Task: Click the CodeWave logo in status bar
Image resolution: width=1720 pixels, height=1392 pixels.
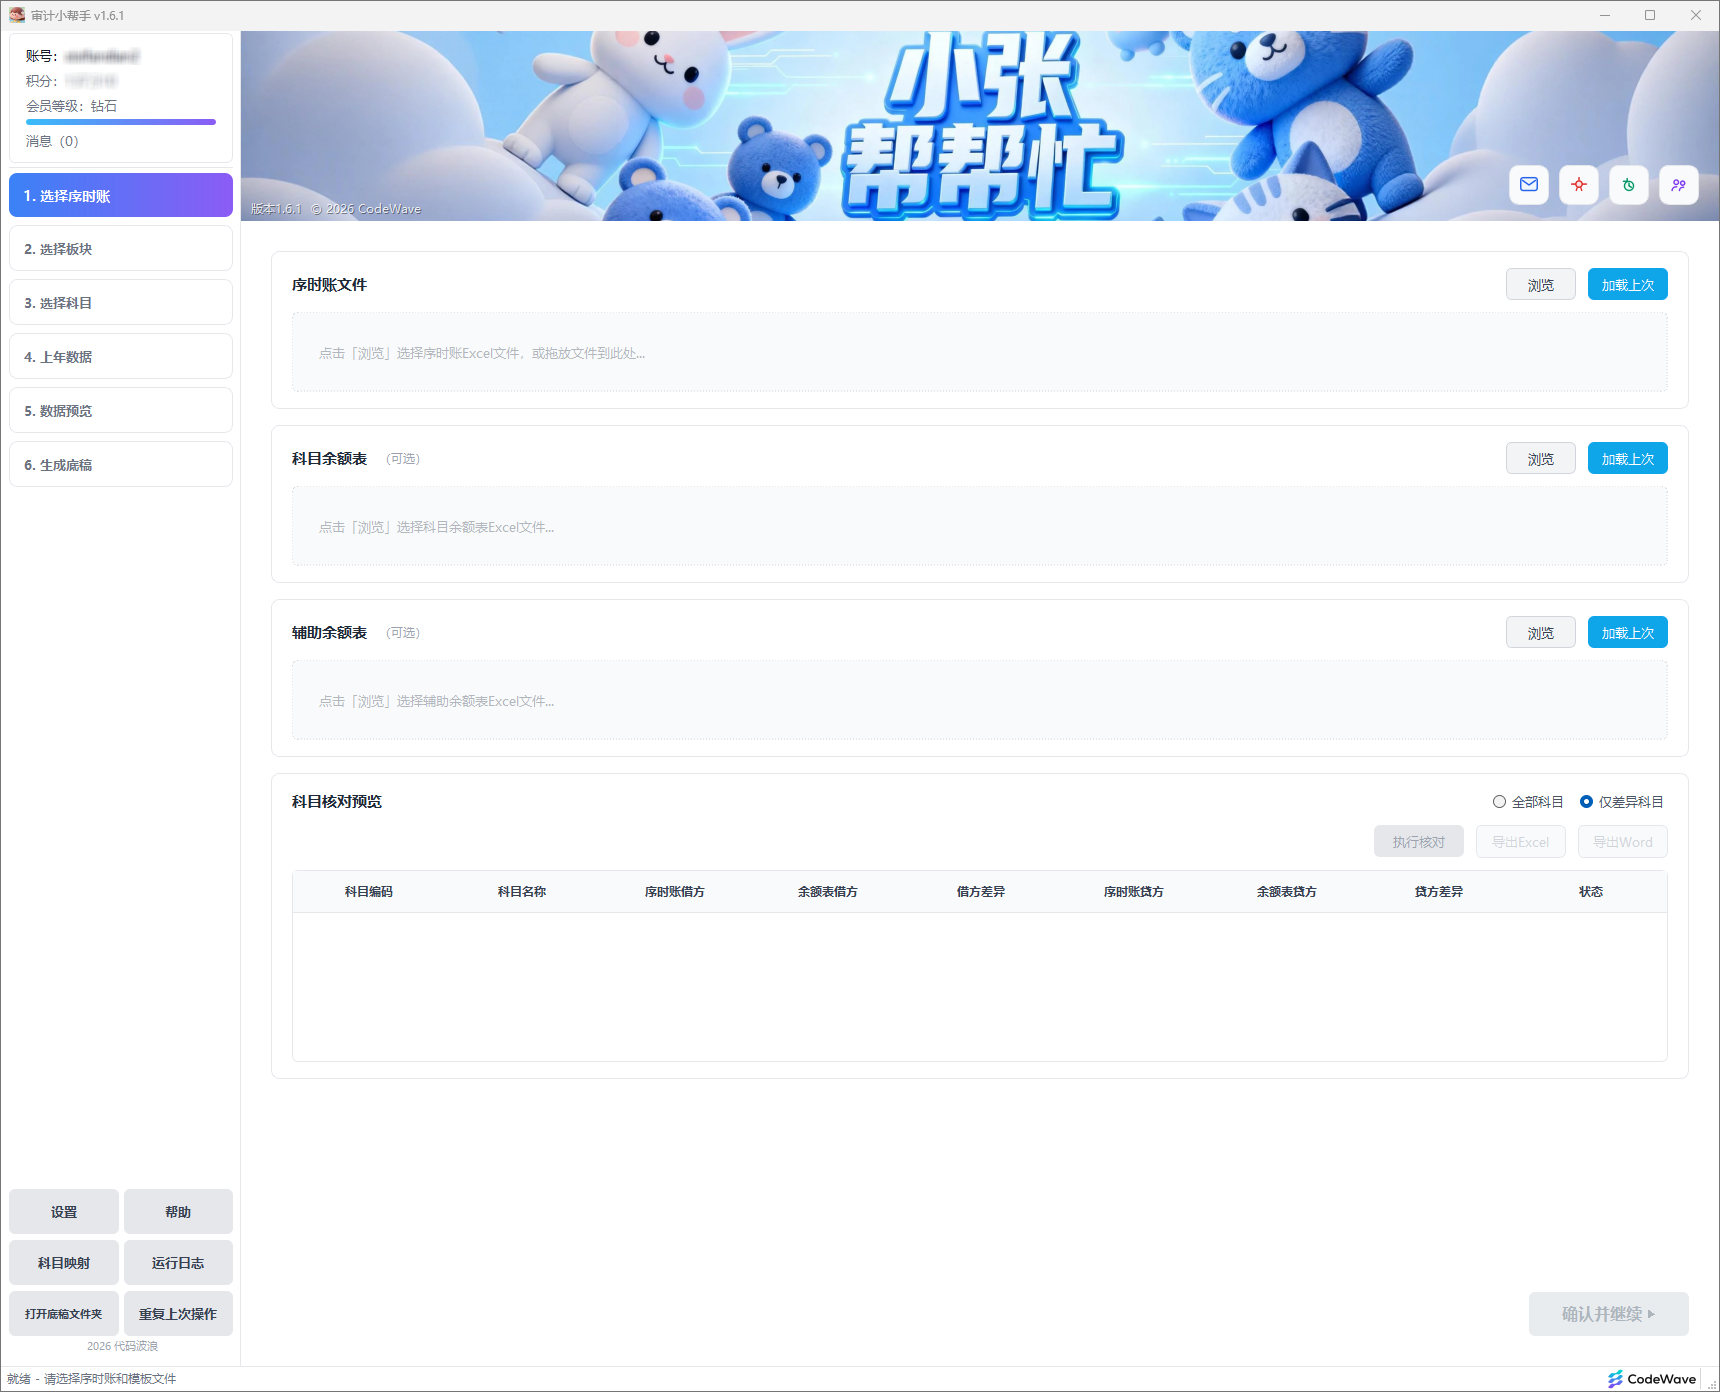Action: (x=1652, y=1379)
